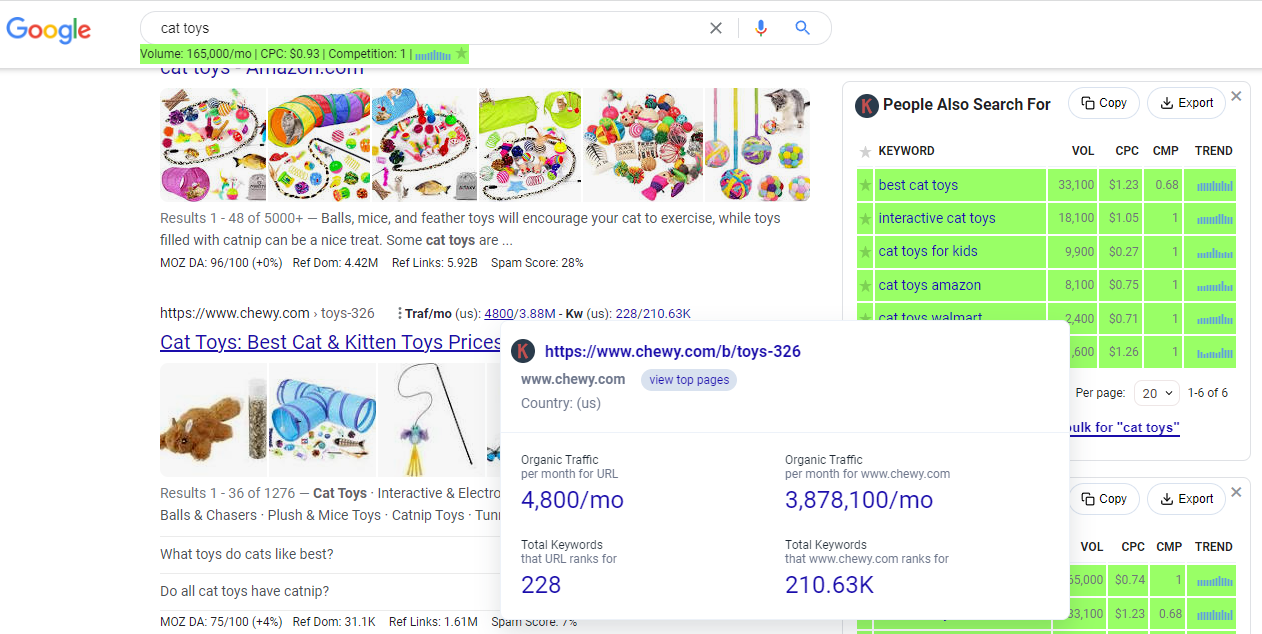Open the per page dropdown showing 20
Viewport: 1262px width, 634px height.
[x=1156, y=393]
